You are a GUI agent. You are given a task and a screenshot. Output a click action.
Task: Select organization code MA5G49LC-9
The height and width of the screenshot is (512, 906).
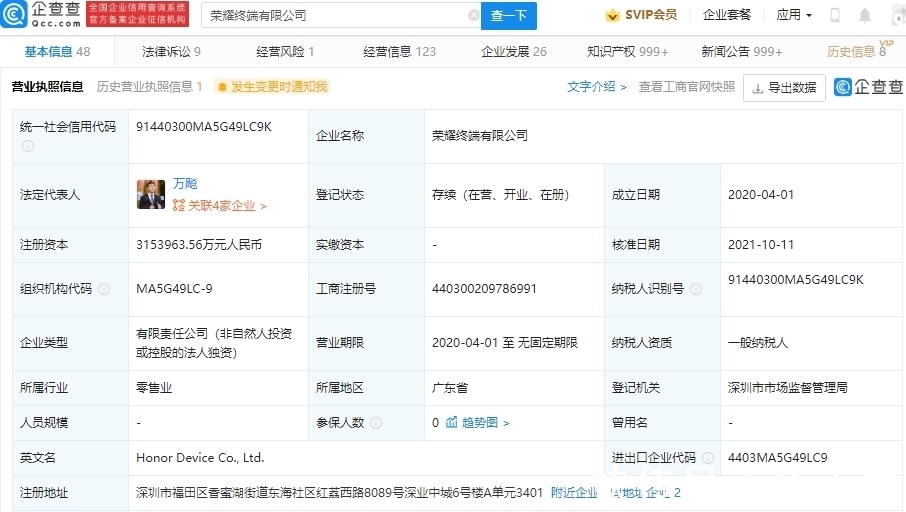point(174,288)
